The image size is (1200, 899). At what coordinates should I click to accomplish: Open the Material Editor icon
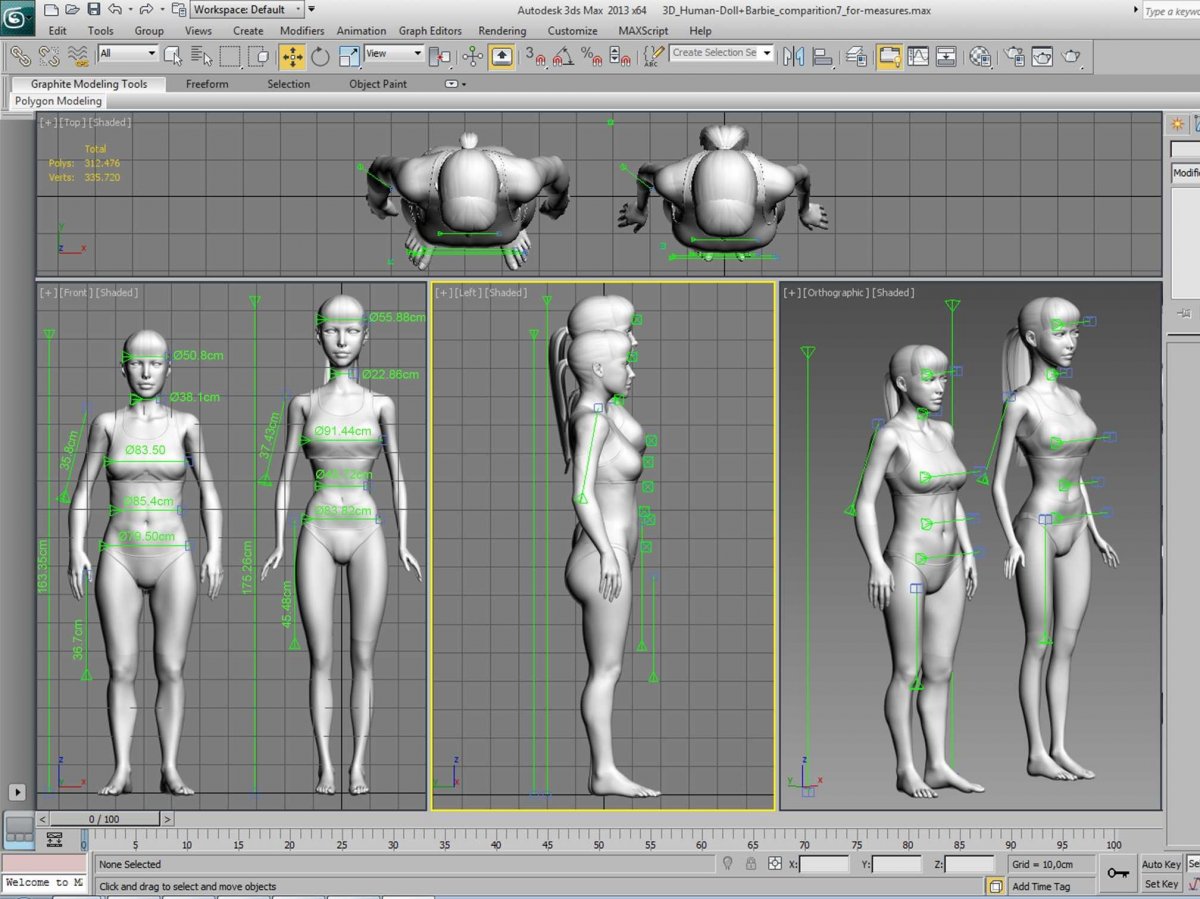tap(981, 56)
